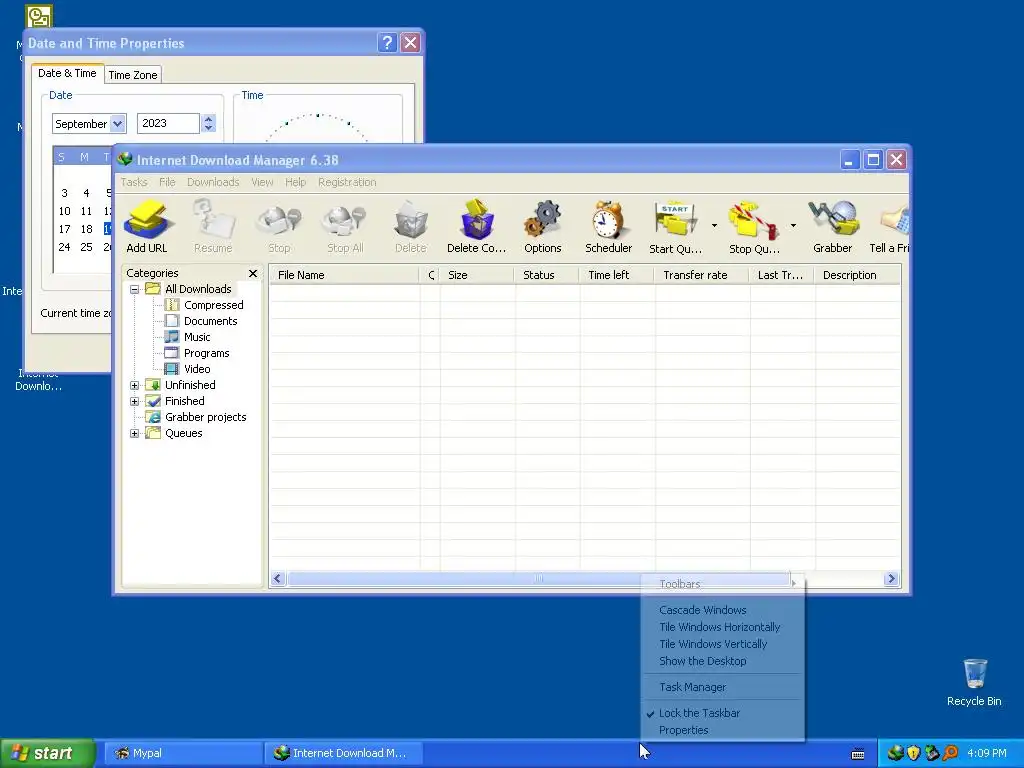This screenshot has width=1024, height=768.
Task: Click the Internet Download Manager taskbar button
Action: pyautogui.click(x=344, y=753)
